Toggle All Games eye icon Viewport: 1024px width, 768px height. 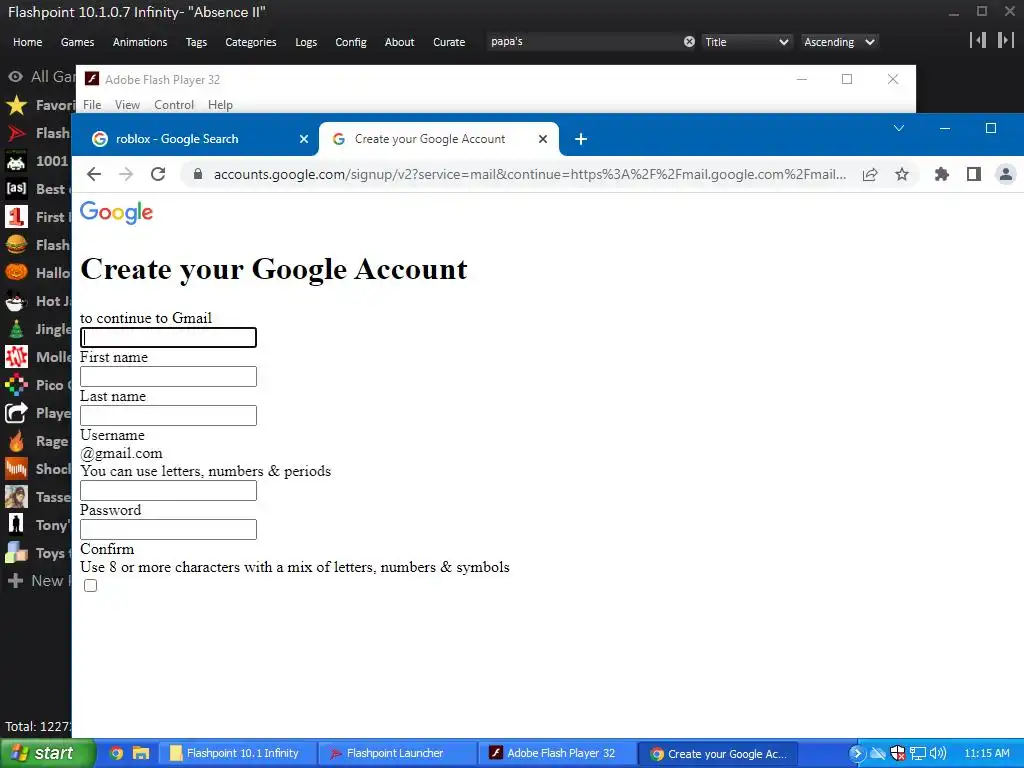tap(15, 76)
